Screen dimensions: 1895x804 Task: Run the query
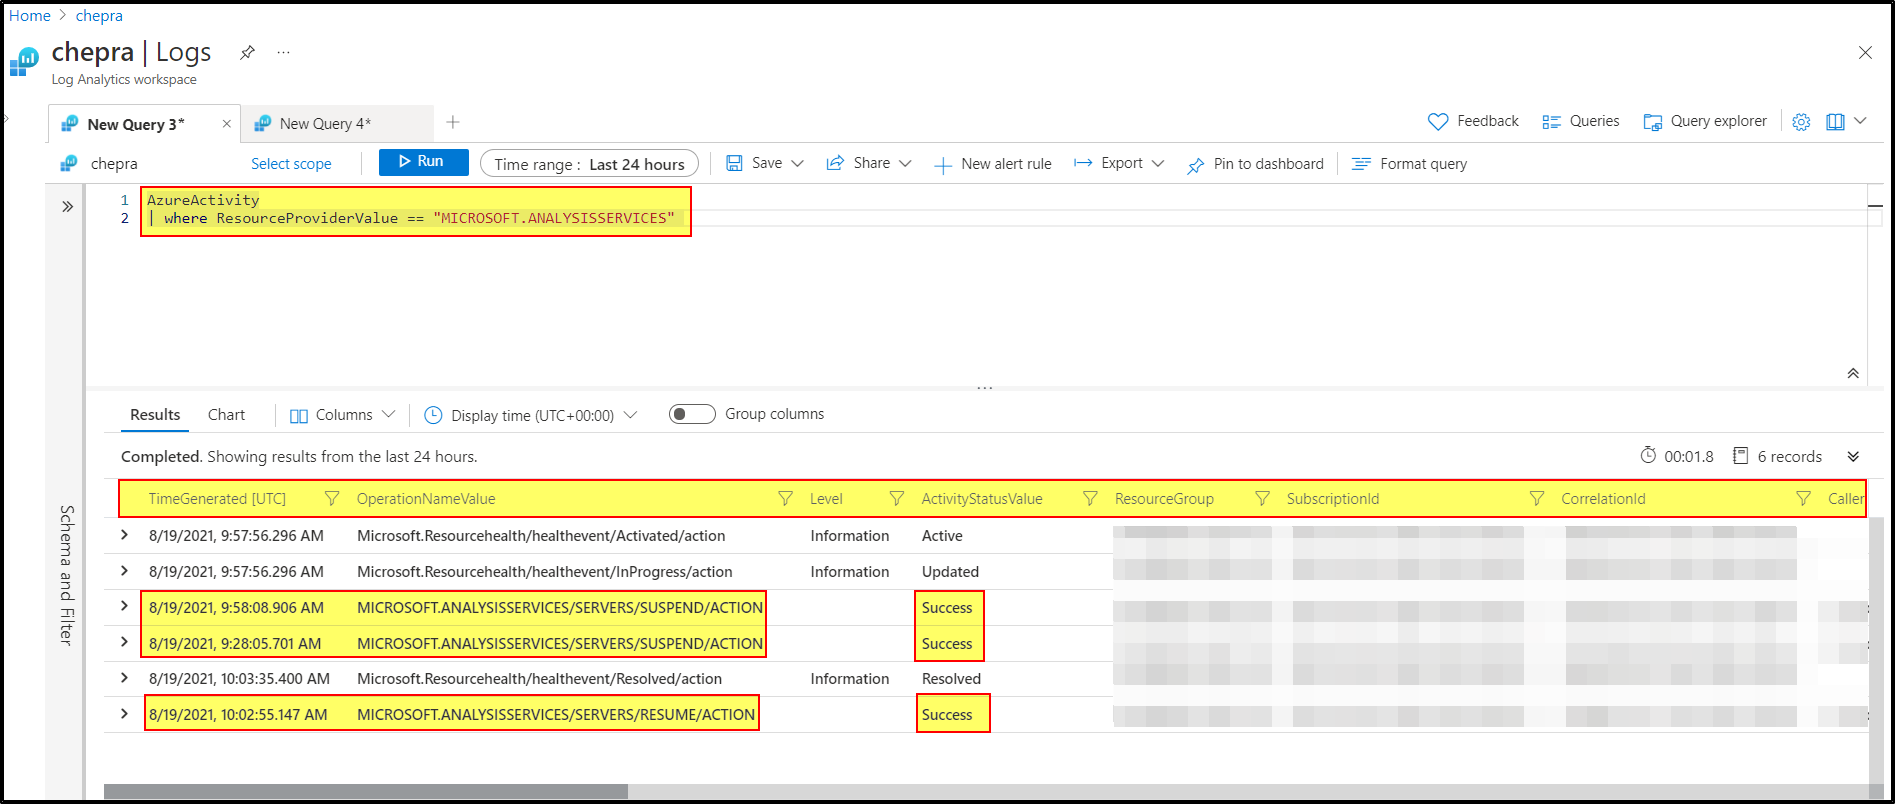coord(424,162)
